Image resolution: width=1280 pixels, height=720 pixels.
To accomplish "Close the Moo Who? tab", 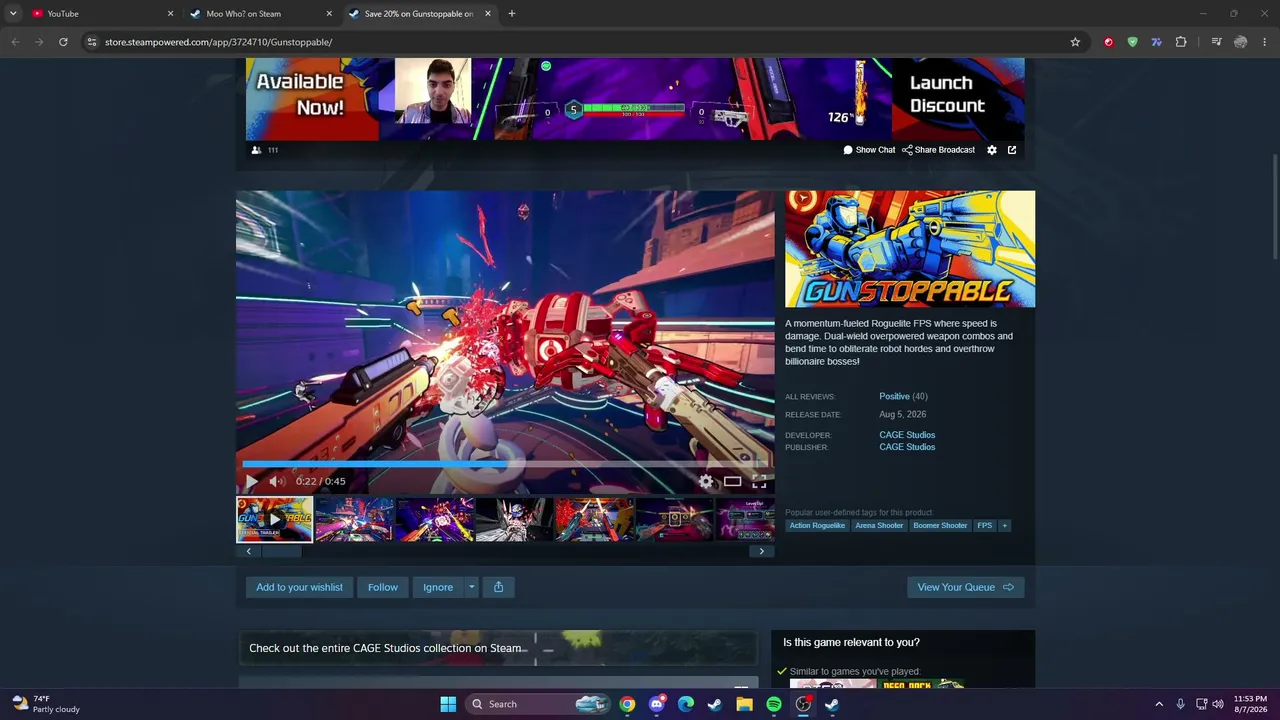I will pos(329,14).
